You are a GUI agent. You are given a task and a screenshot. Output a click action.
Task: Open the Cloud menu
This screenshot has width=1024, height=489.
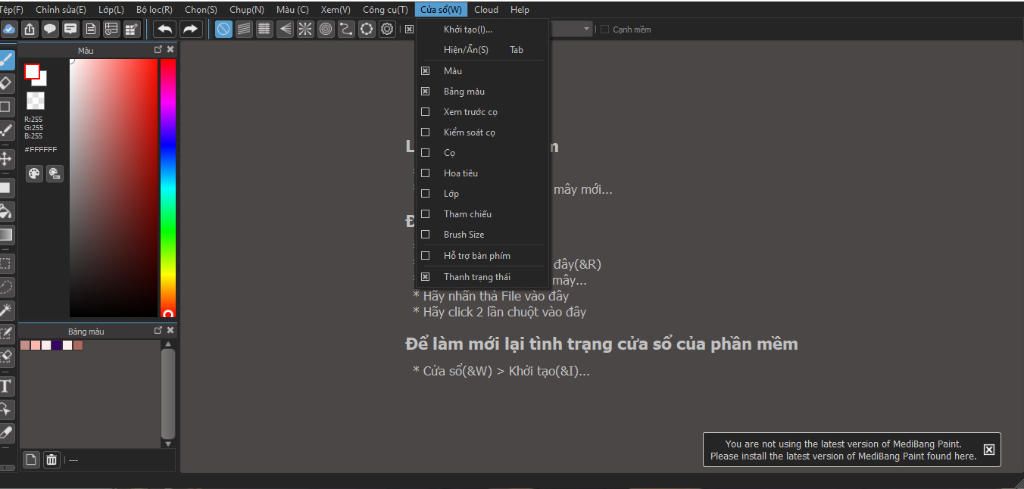click(486, 10)
